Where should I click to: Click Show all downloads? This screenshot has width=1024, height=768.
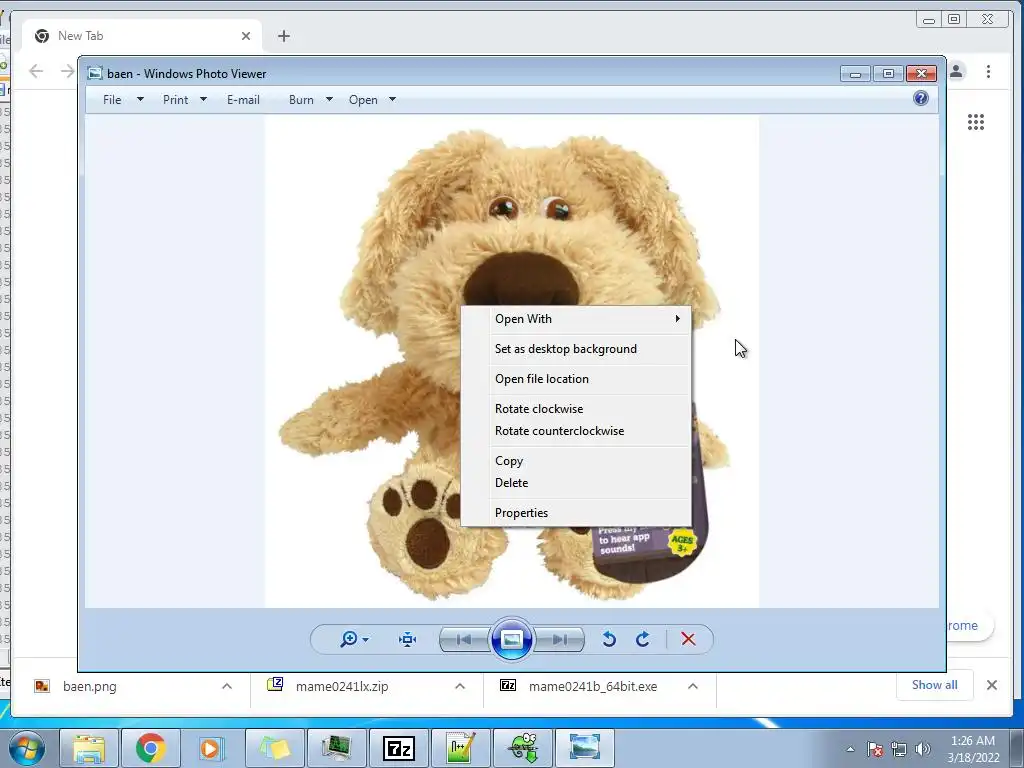click(x=935, y=685)
